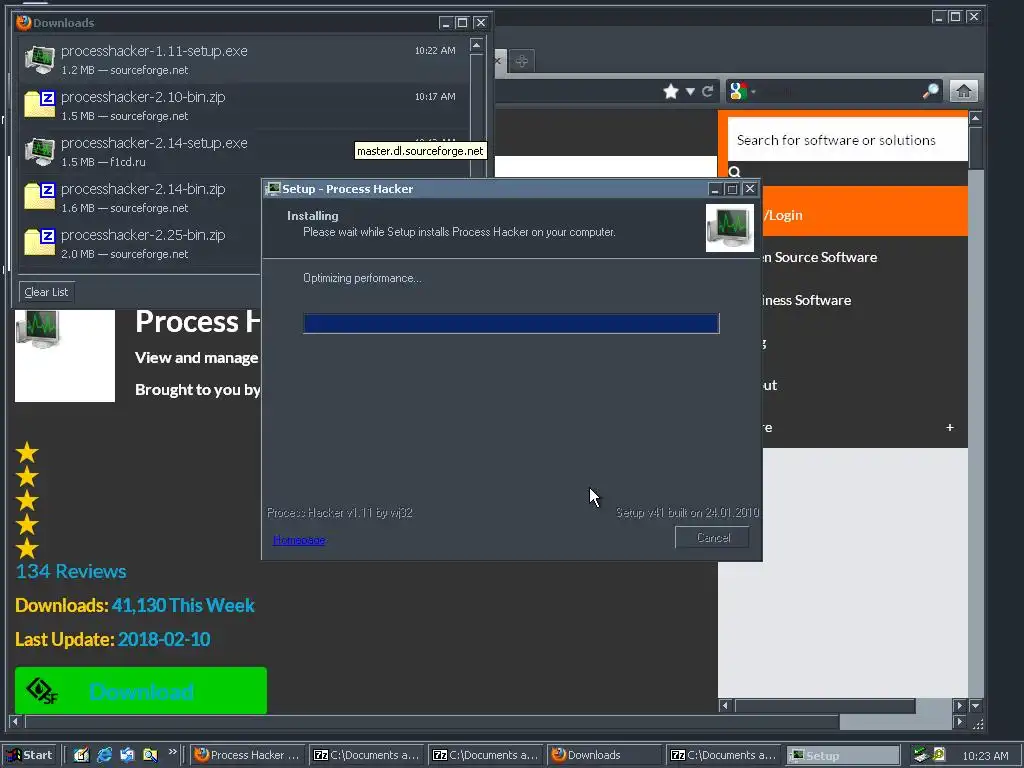Expand quick launch overflow chevron
Screen dimensions: 1024x768
click(x=172, y=752)
